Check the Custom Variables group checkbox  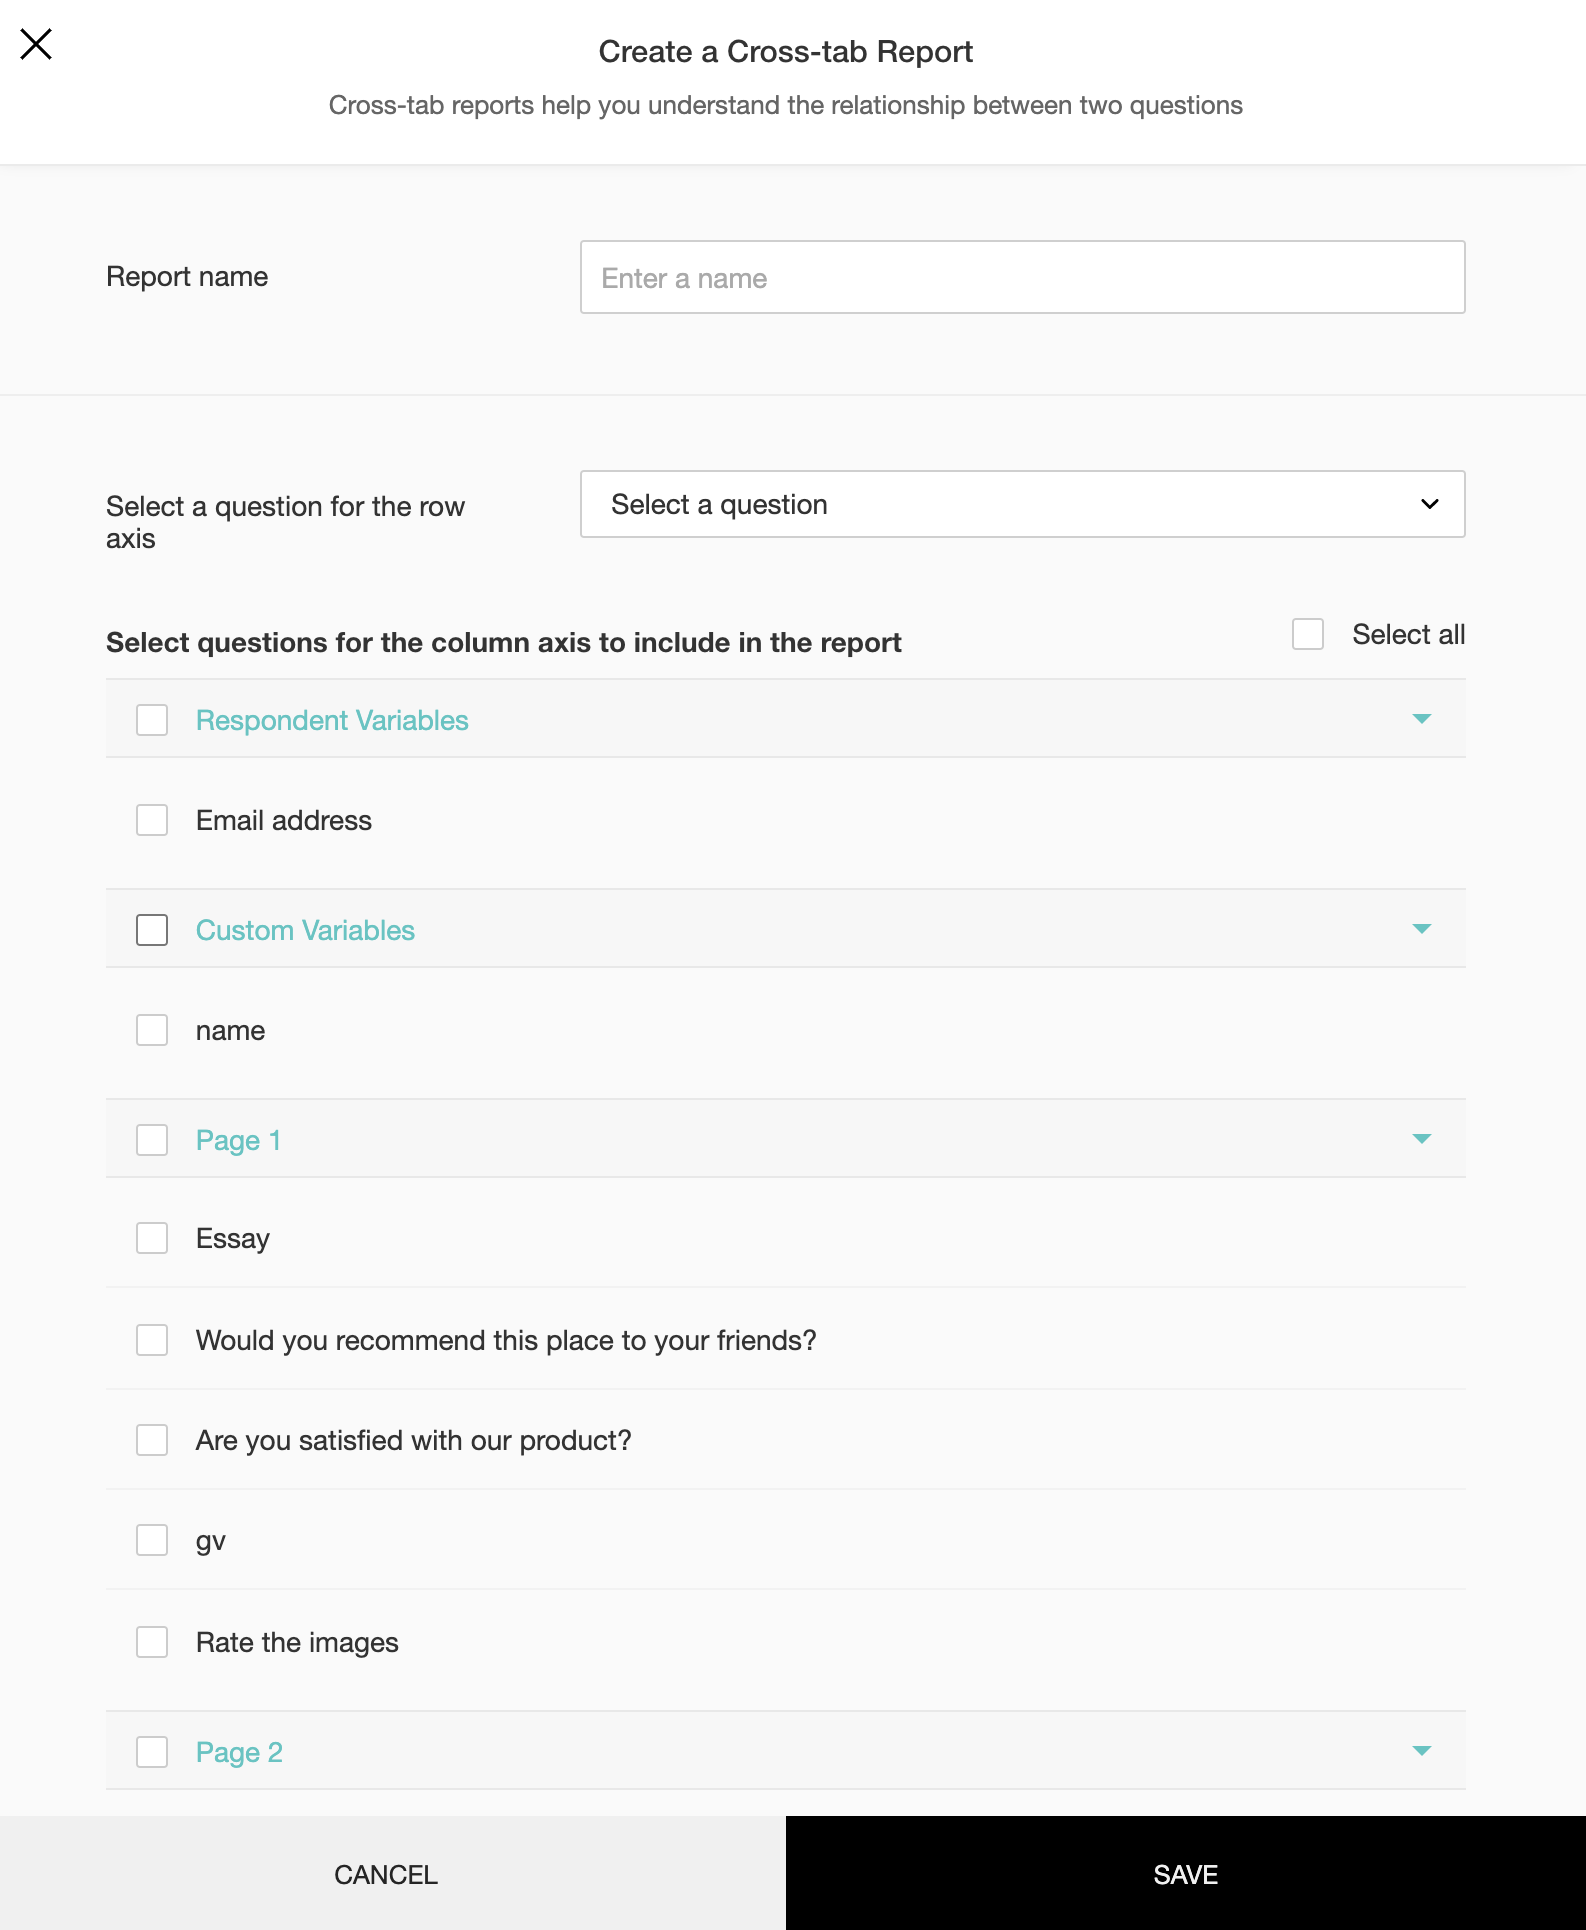(152, 930)
